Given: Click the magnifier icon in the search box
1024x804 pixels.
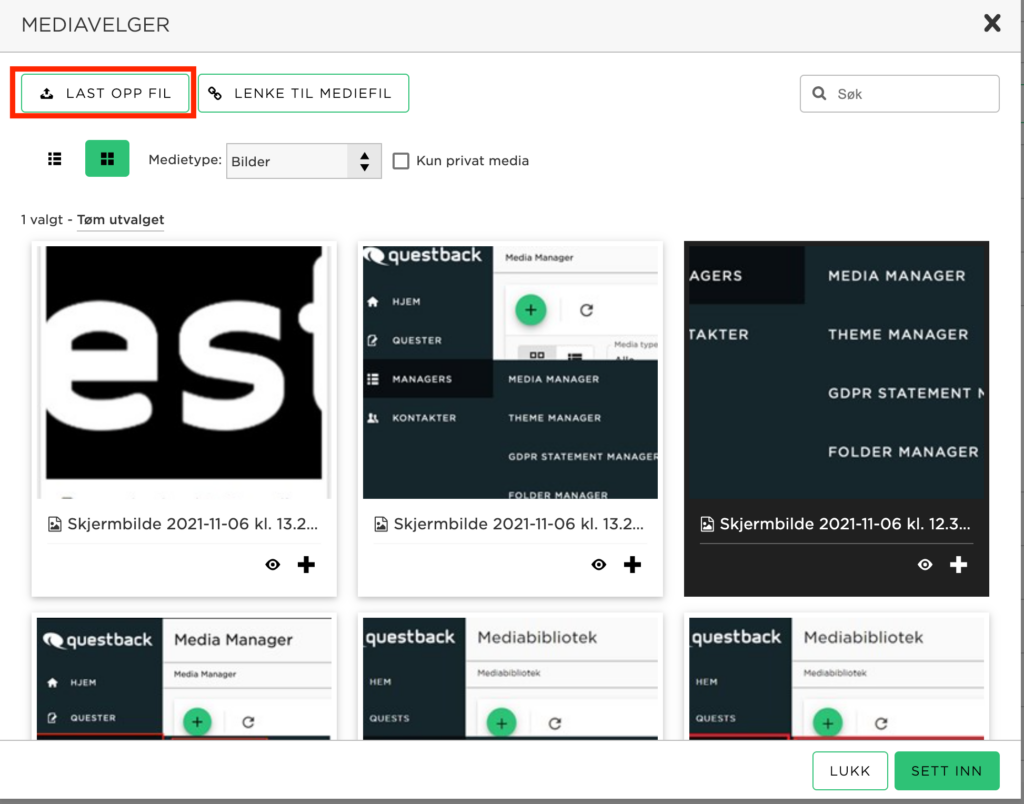Looking at the screenshot, I should (x=819, y=93).
